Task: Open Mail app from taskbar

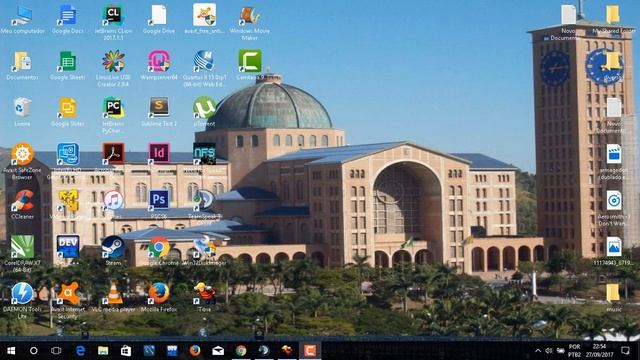Action: pos(218,351)
